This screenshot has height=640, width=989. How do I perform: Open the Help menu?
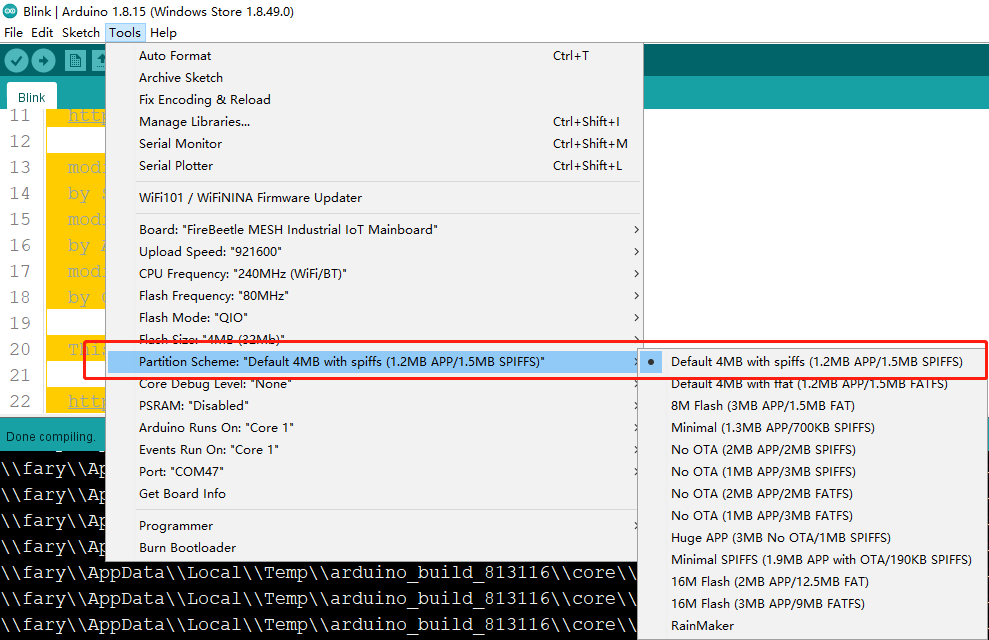point(163,33)
